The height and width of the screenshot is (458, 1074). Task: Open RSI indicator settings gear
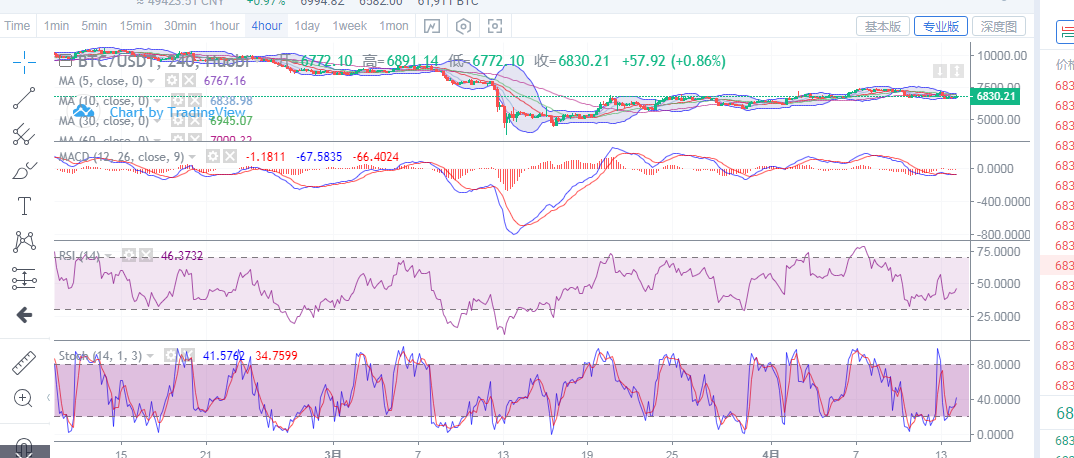click(129, 255)
